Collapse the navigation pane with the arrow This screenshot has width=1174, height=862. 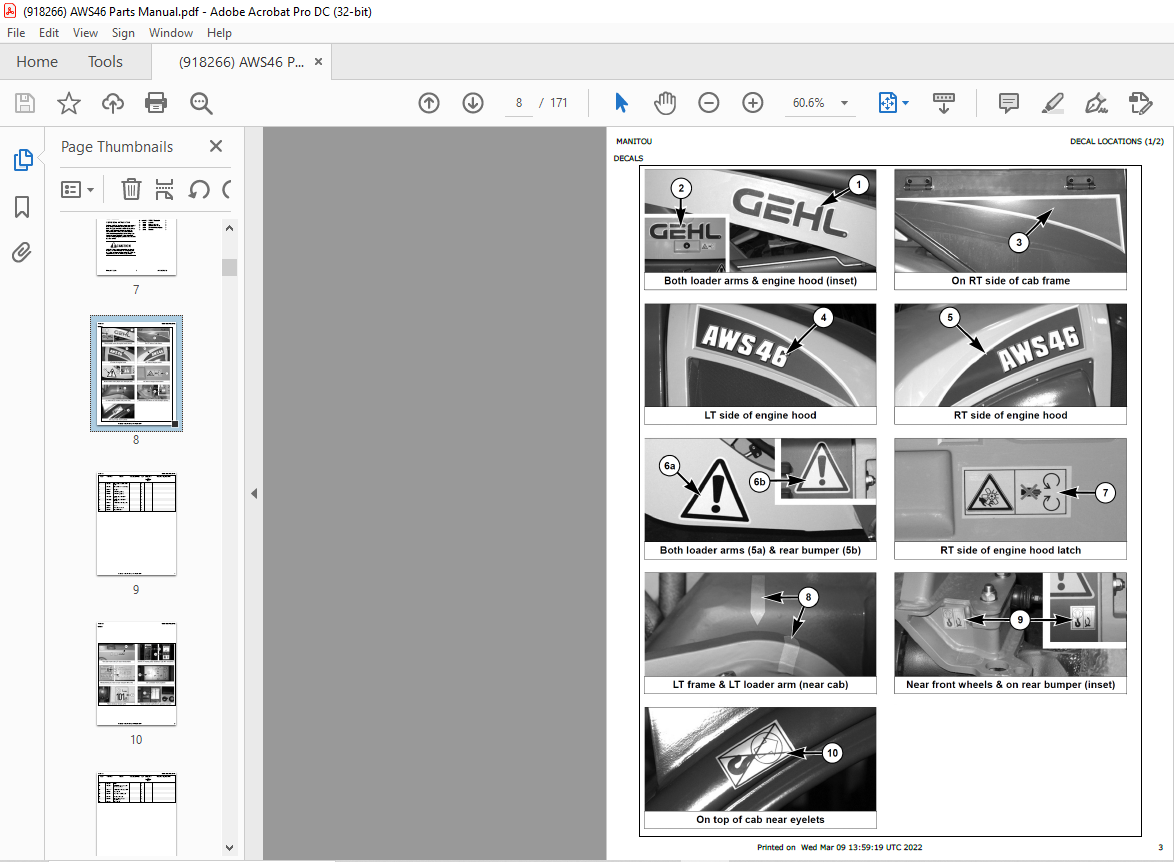(x=254, y=494)
